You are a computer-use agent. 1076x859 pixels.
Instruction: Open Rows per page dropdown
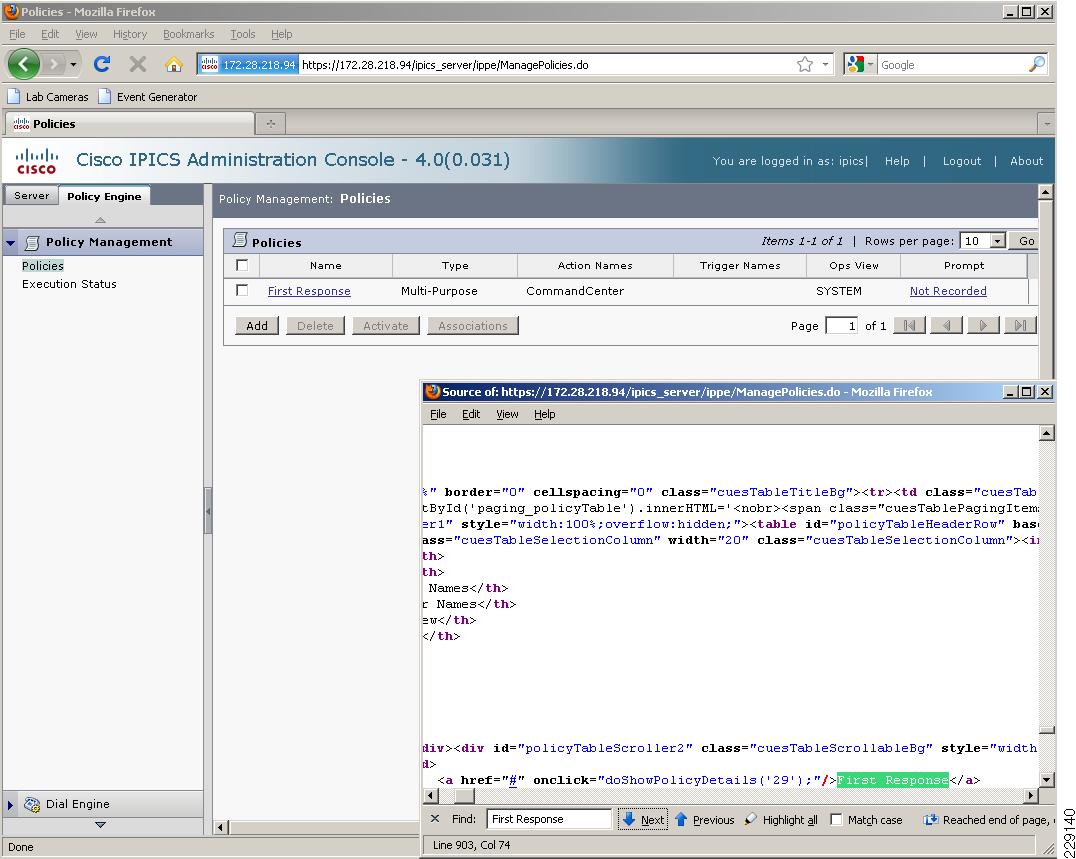coord(998,241)
